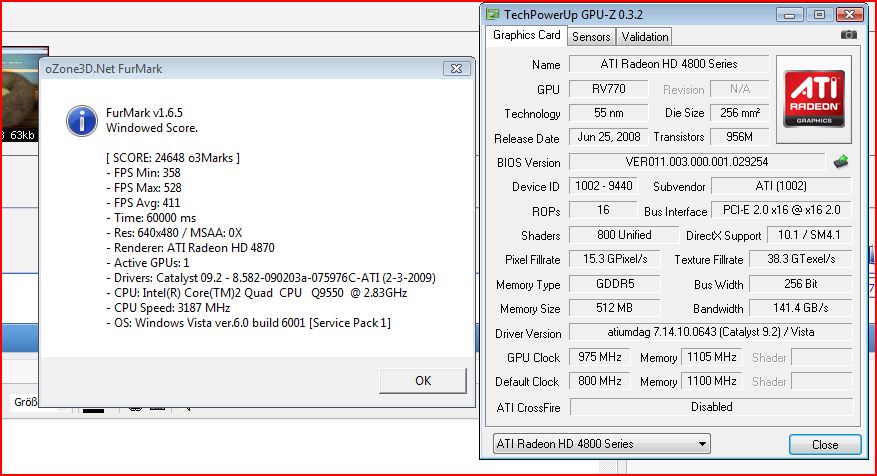Click the ATI Radeon logo image

coord(814,99)
